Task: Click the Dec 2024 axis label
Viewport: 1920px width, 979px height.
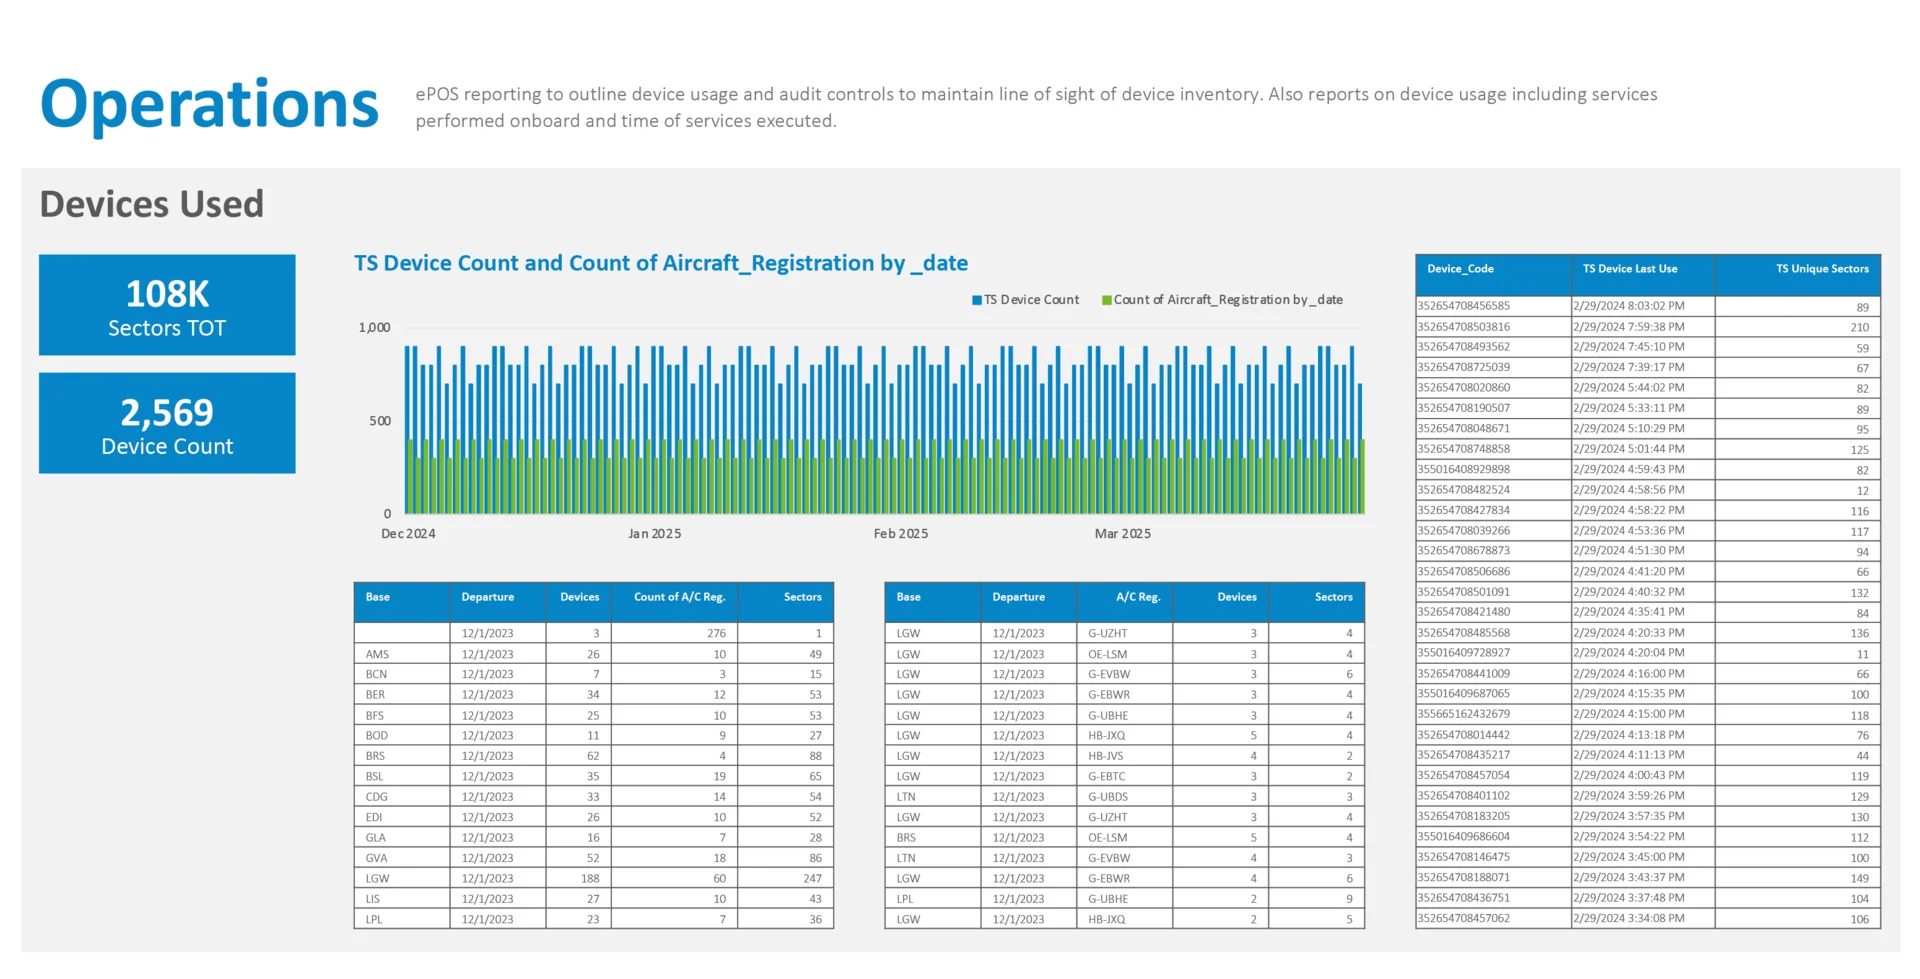Action: tap(408, 534)
